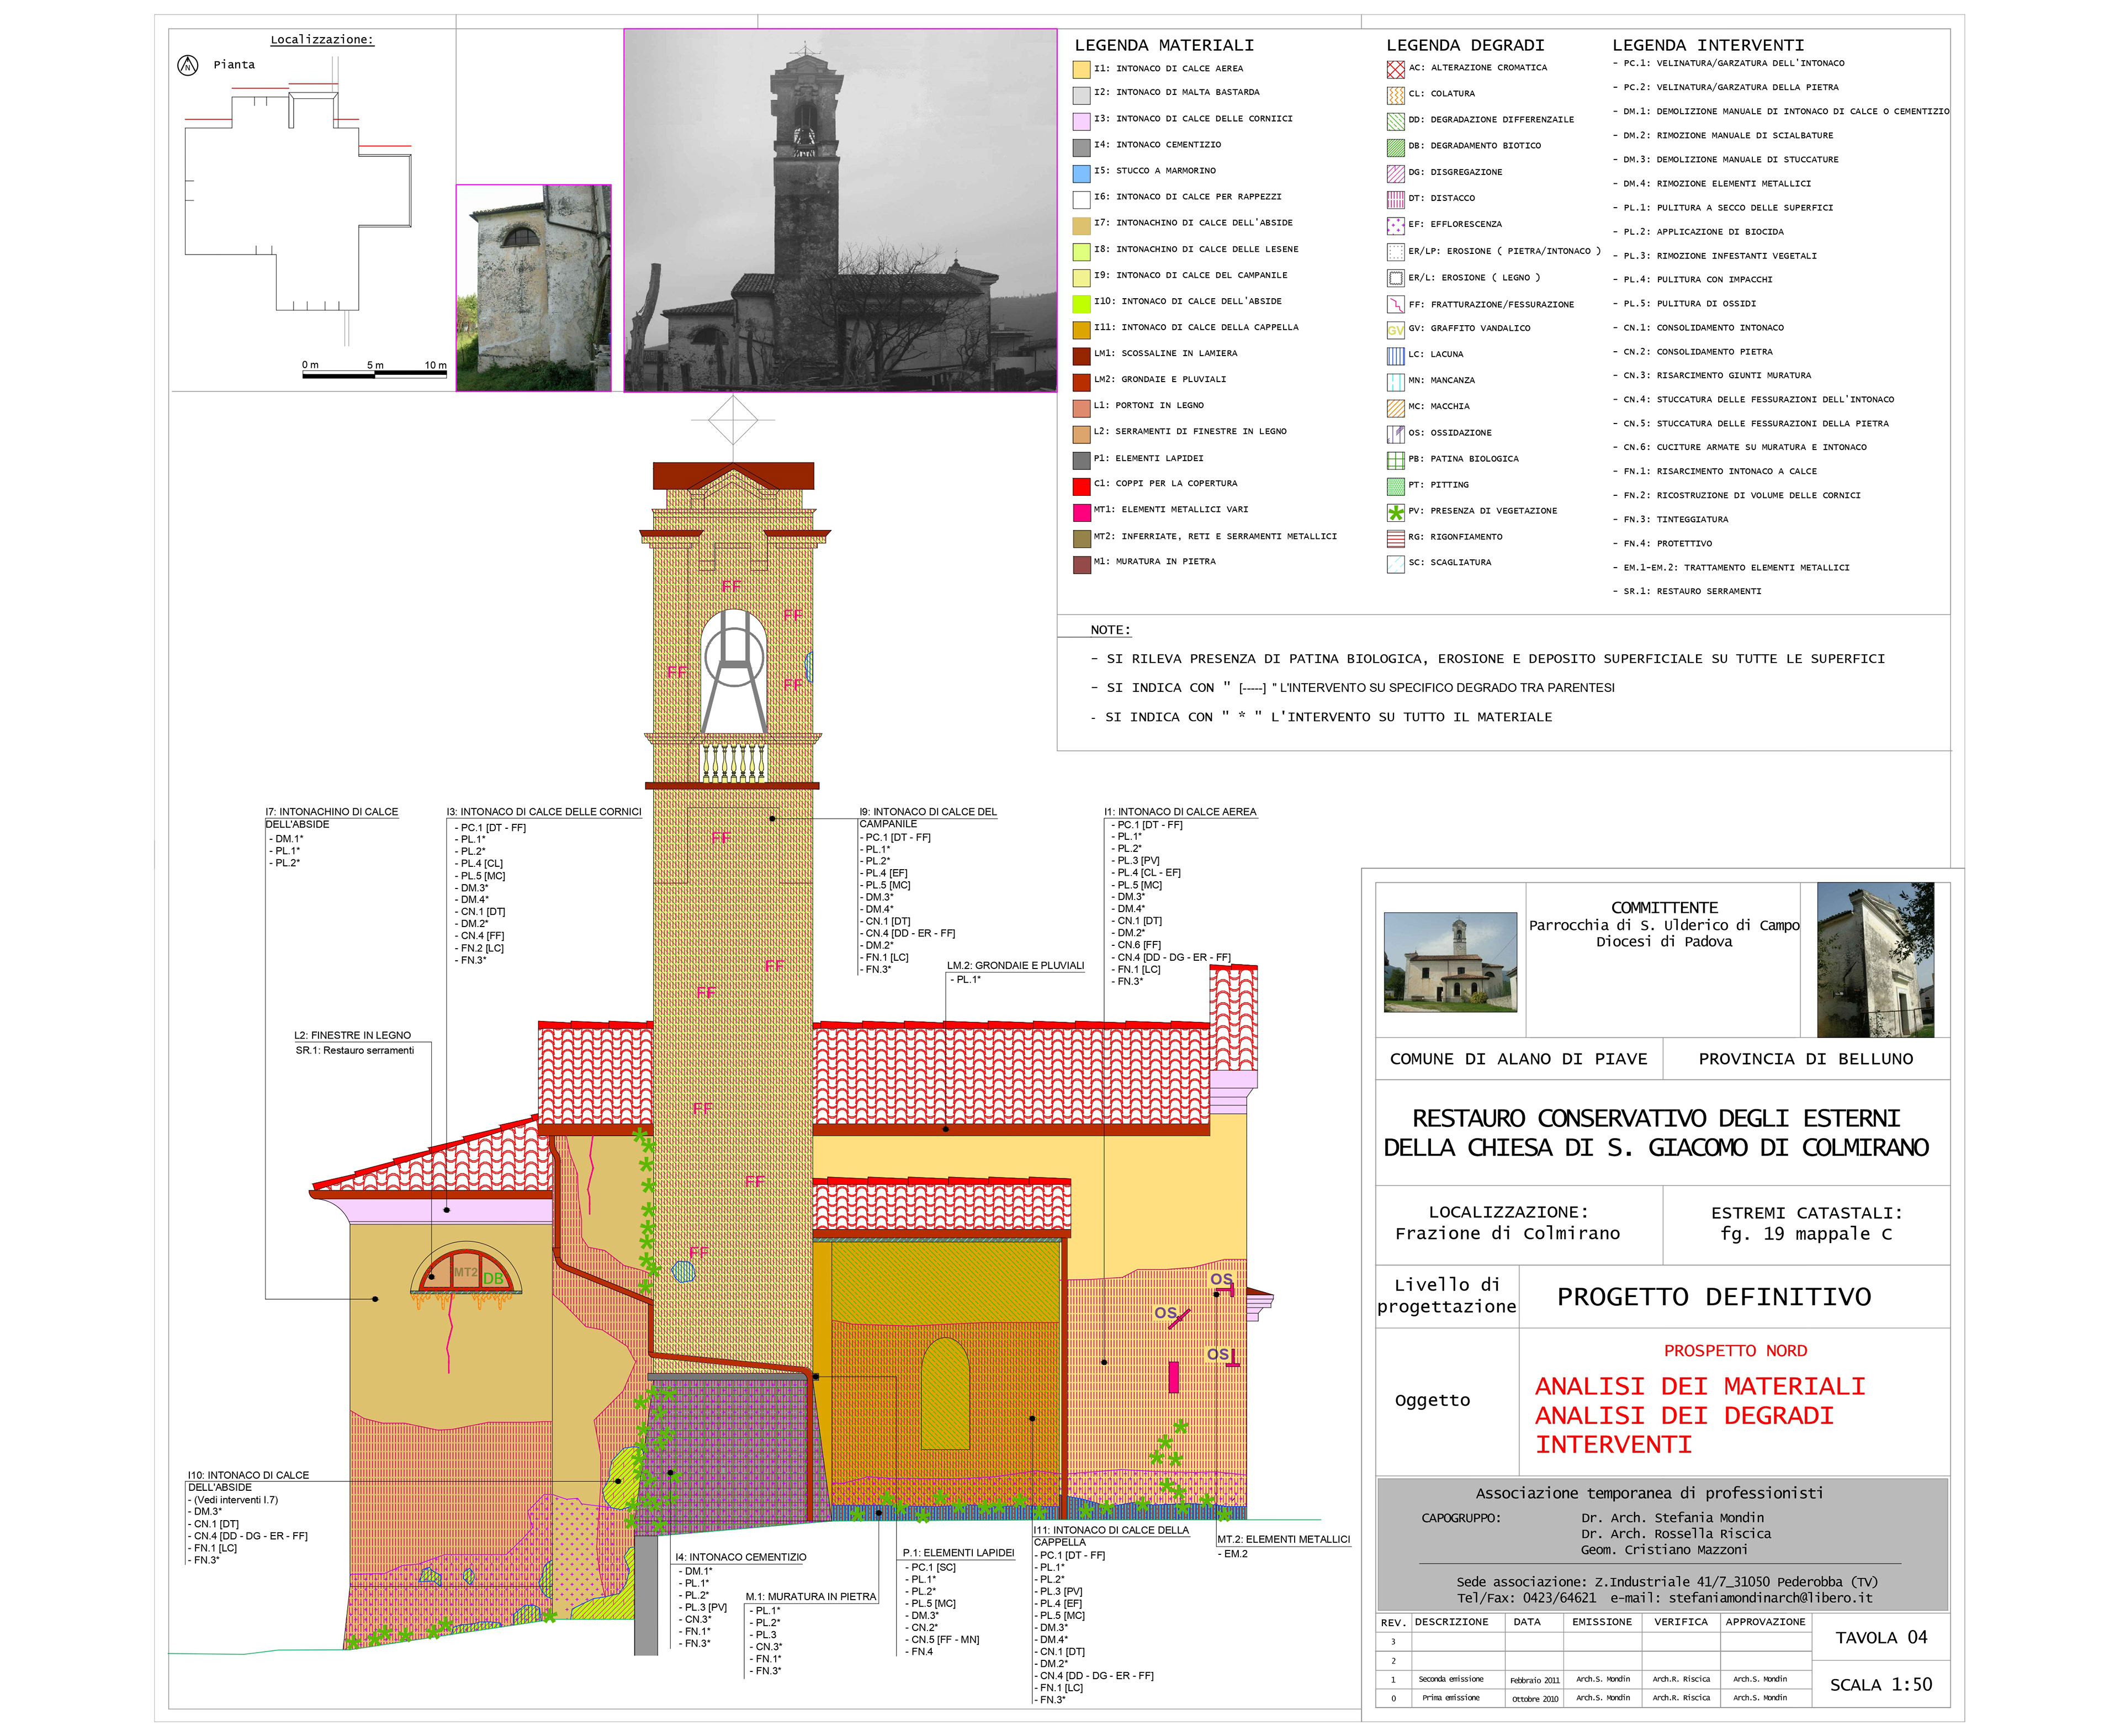
Task: Pick the red C1 Coppi per la Copertura swatch
Action: 1081,486
